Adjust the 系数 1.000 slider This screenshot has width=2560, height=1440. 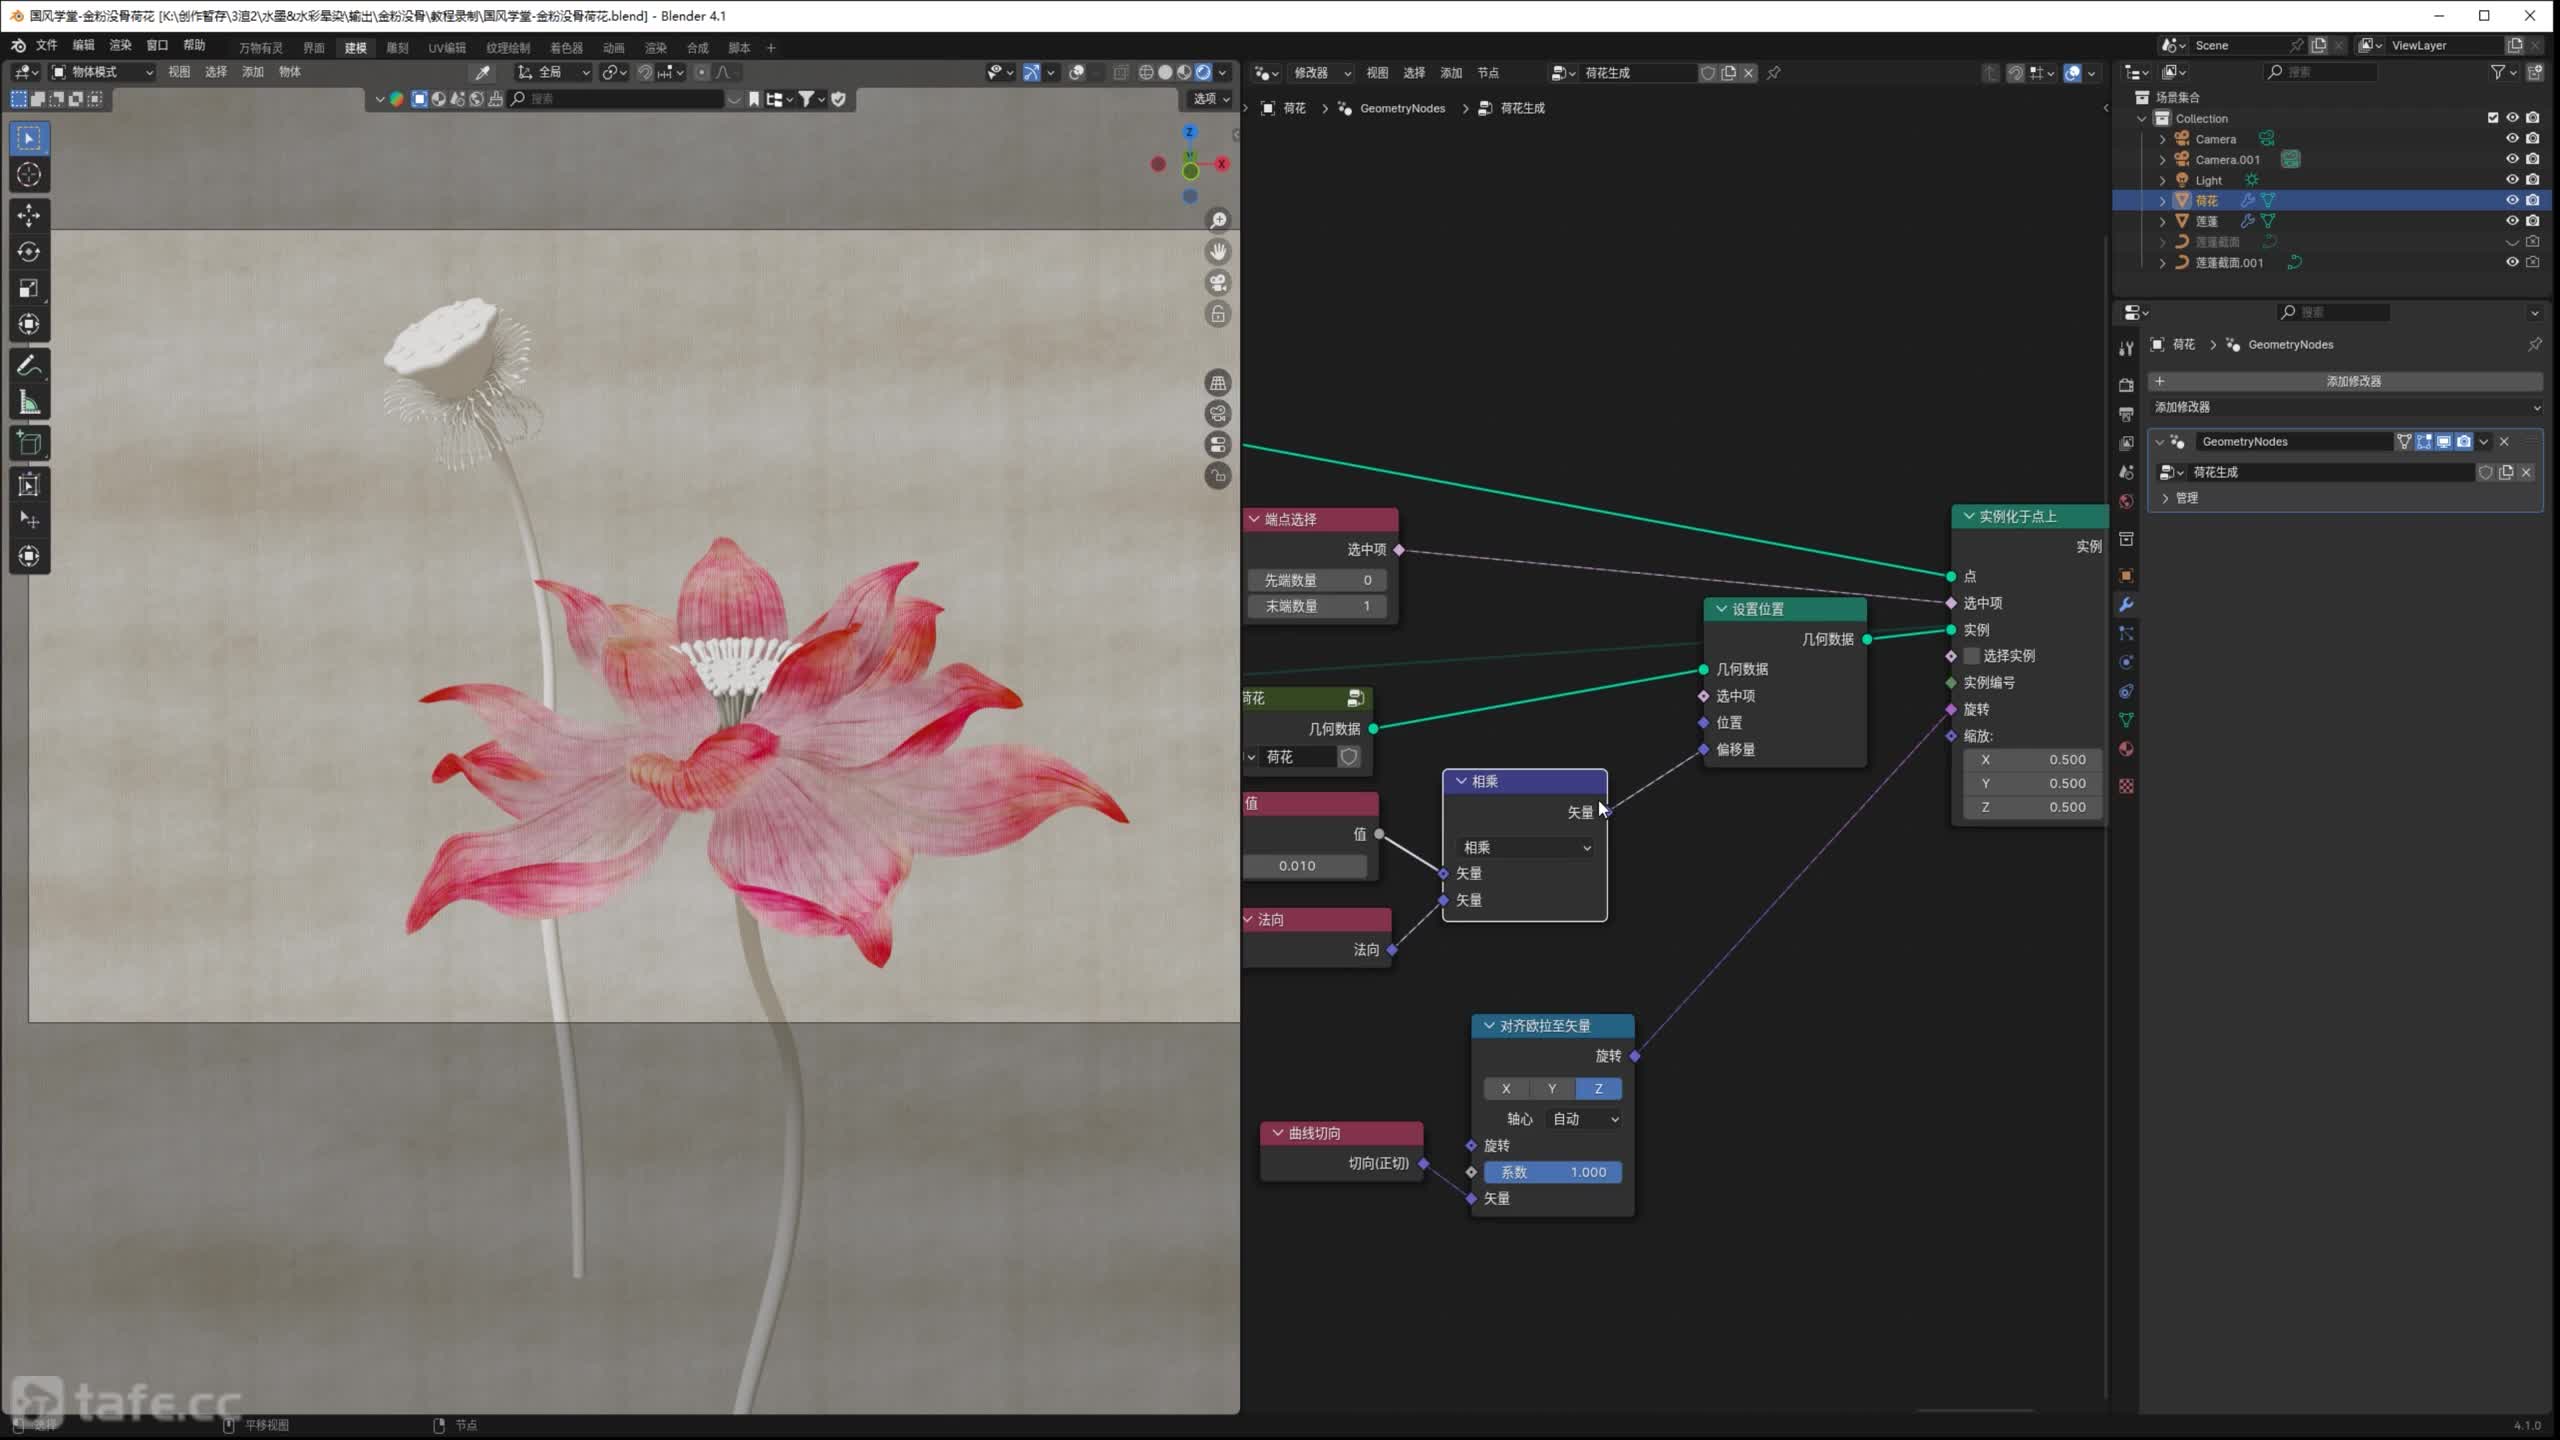1552,1172
